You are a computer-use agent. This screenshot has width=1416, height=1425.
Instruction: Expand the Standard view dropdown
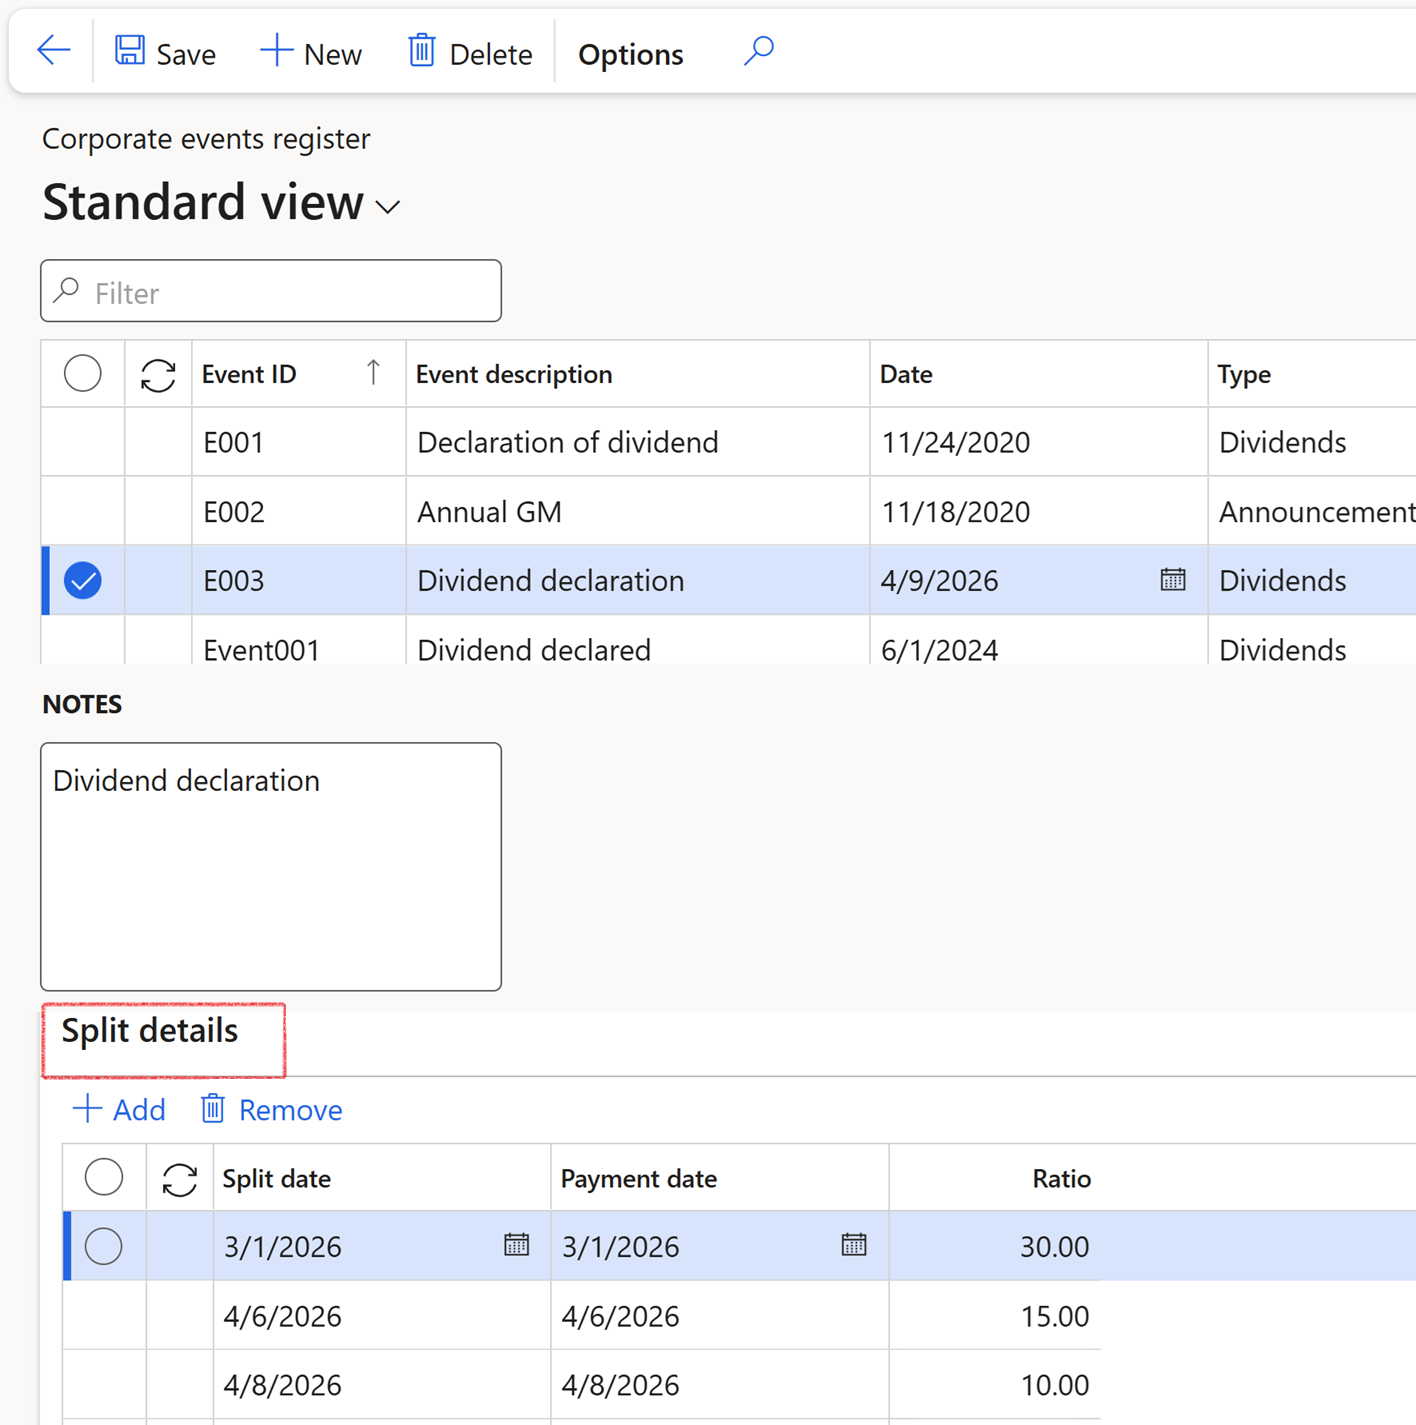click(x=388, y=207)
